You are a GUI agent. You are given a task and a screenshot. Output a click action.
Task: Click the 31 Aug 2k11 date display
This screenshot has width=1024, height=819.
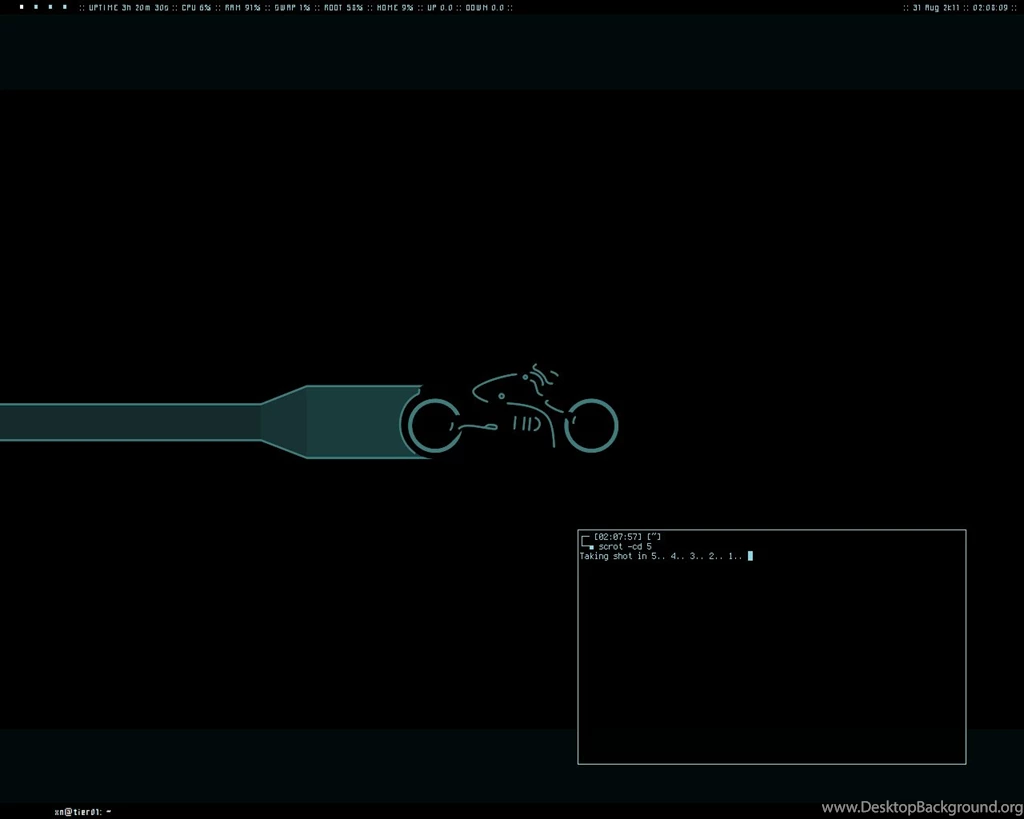point(936,7)
